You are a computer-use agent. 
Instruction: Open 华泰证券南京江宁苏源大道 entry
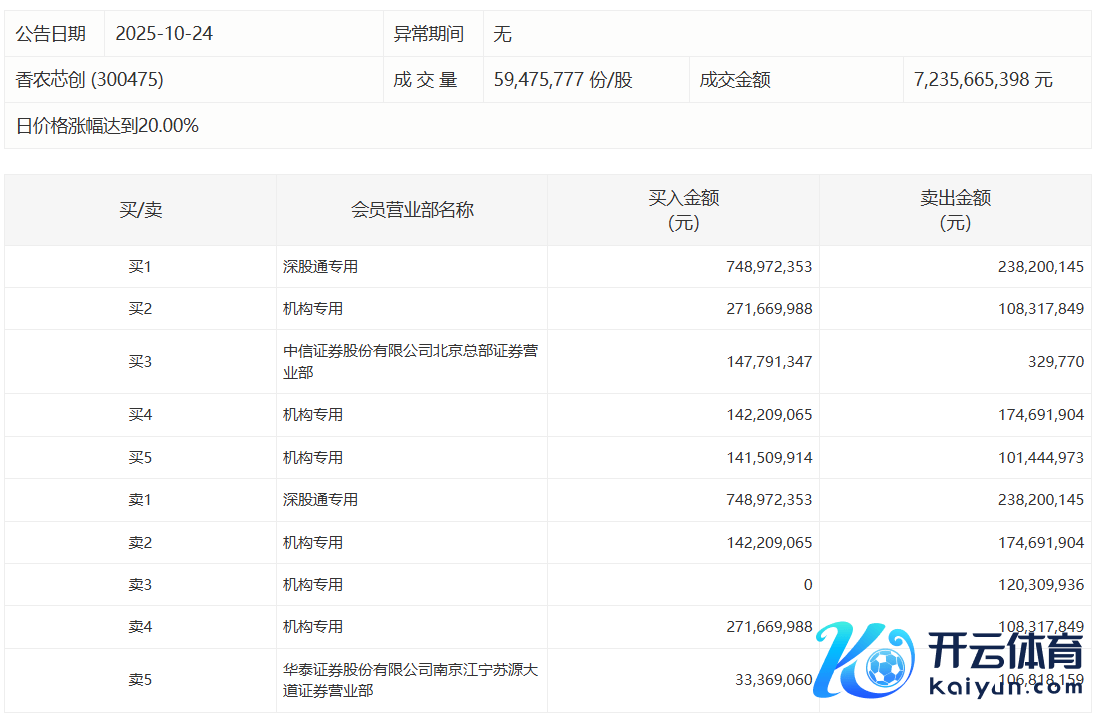click(x=410, y=680)
